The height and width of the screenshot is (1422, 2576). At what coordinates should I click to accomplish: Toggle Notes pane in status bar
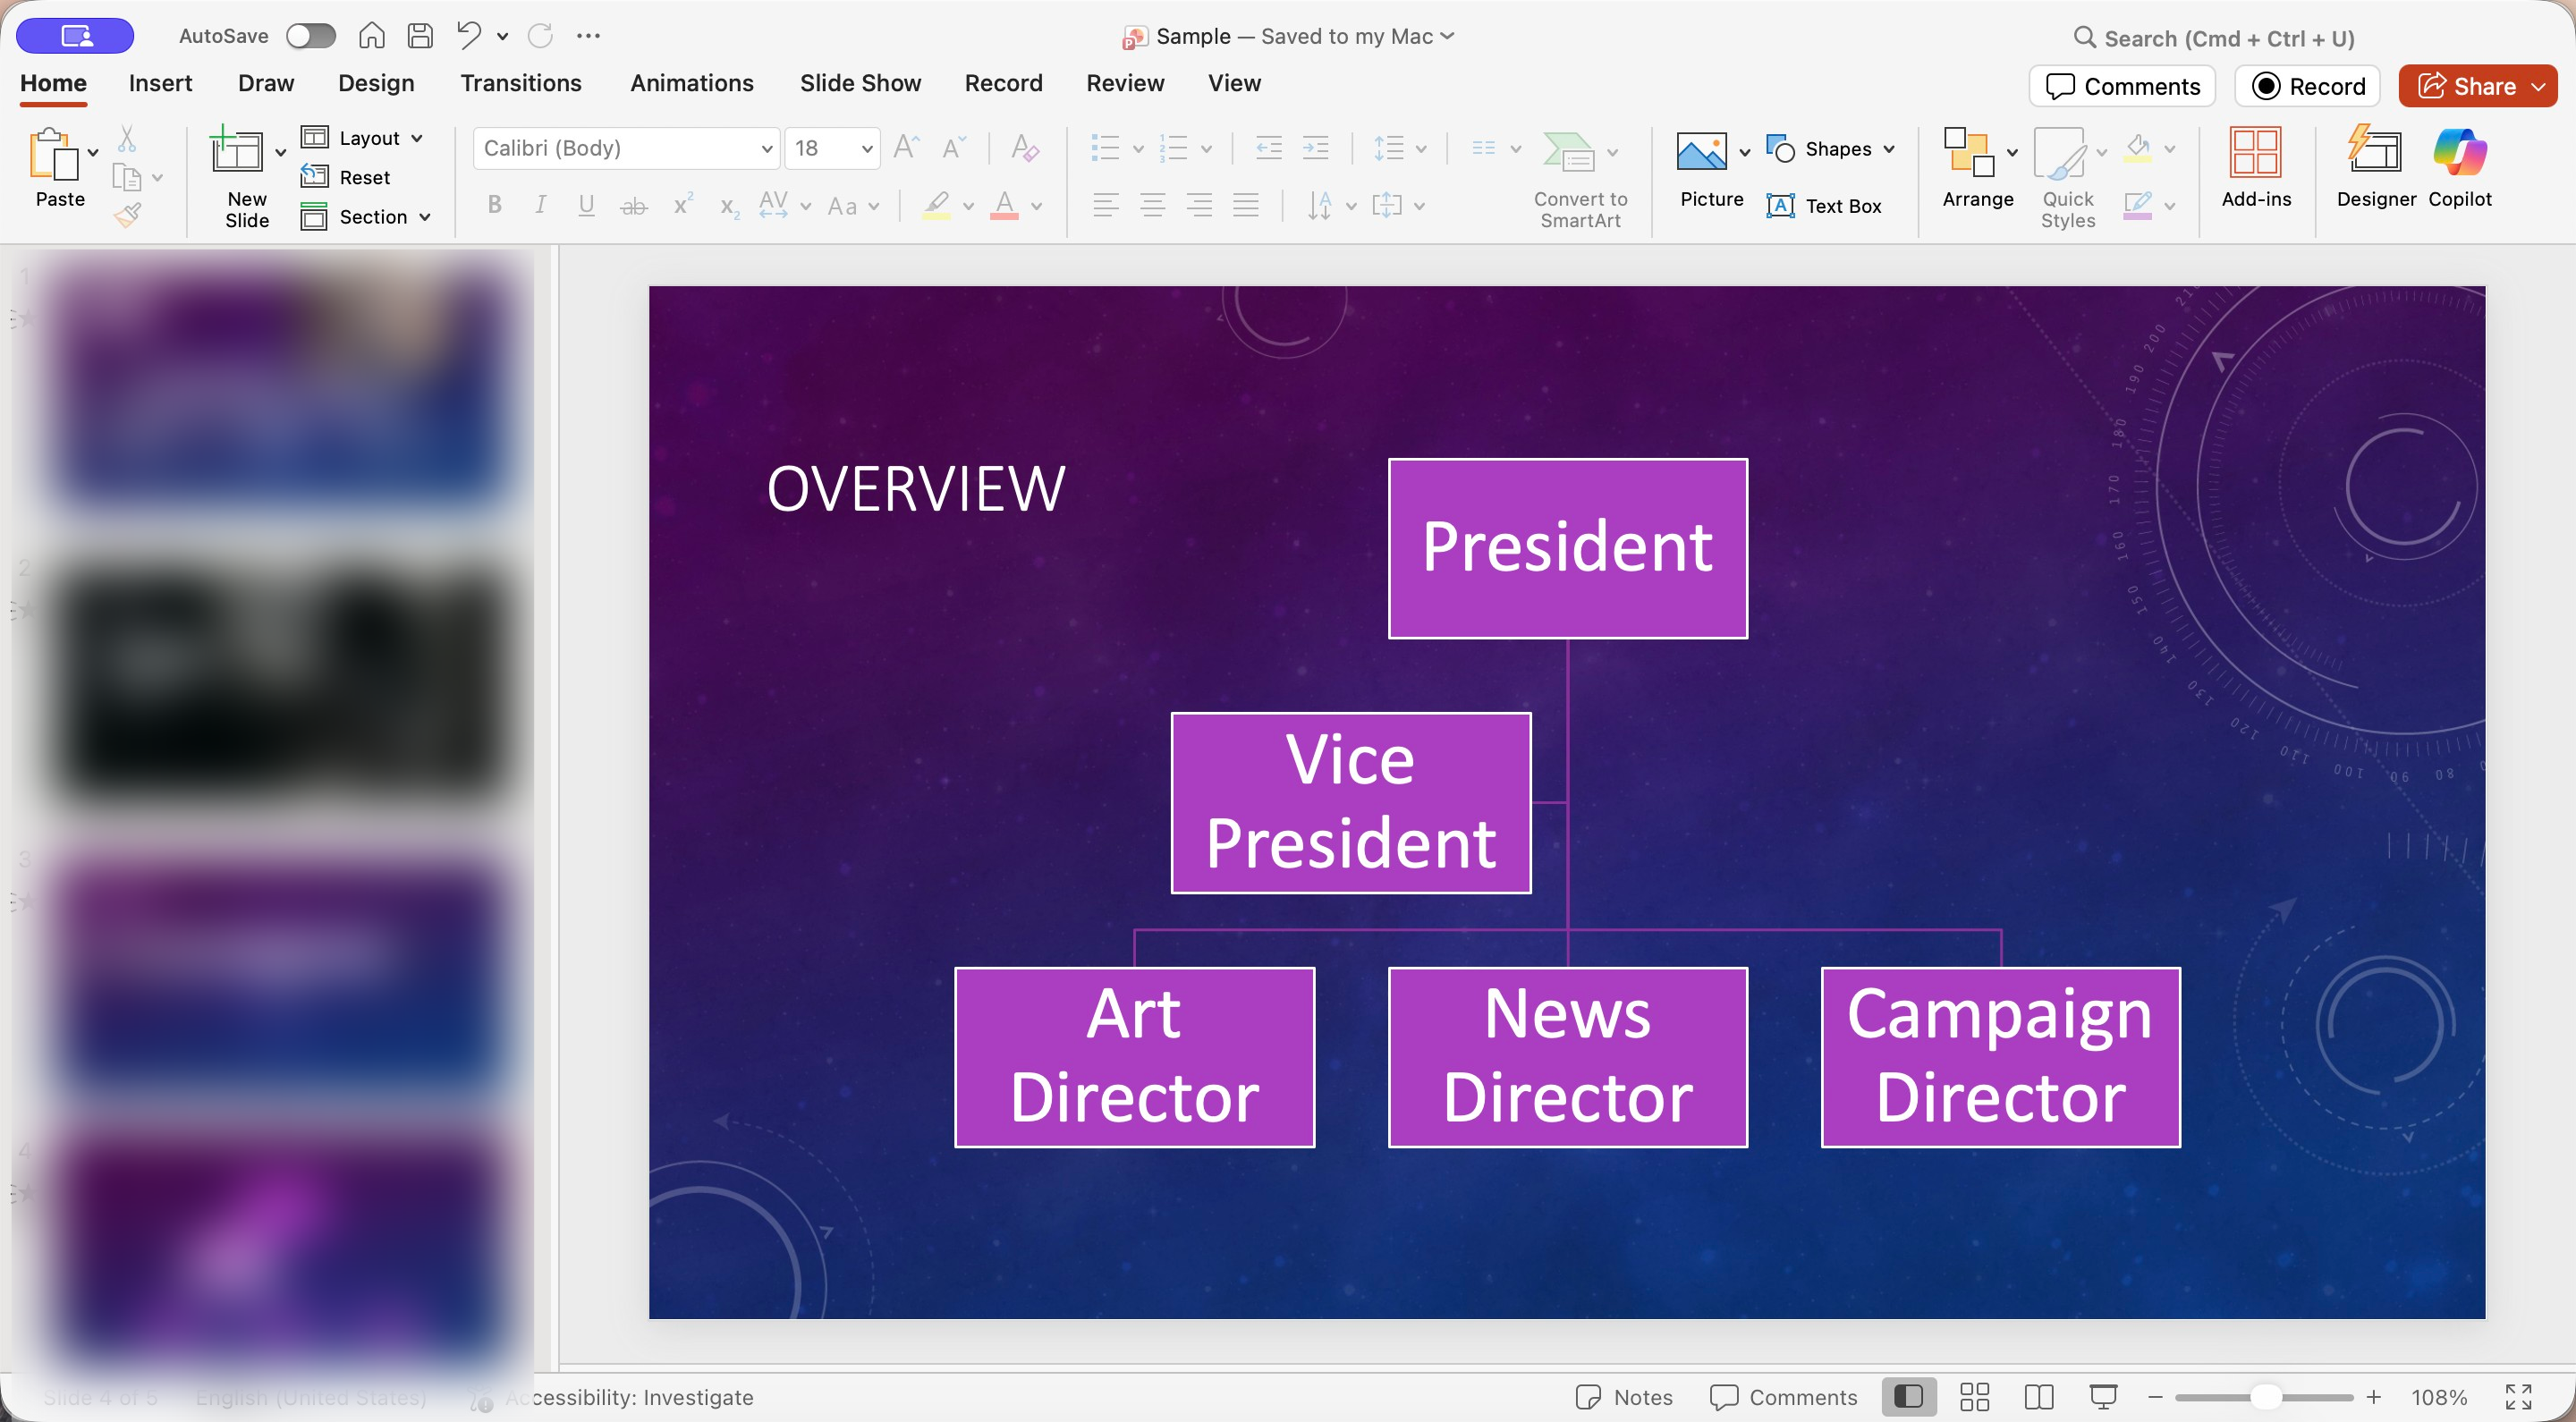click(1623, 1397)
